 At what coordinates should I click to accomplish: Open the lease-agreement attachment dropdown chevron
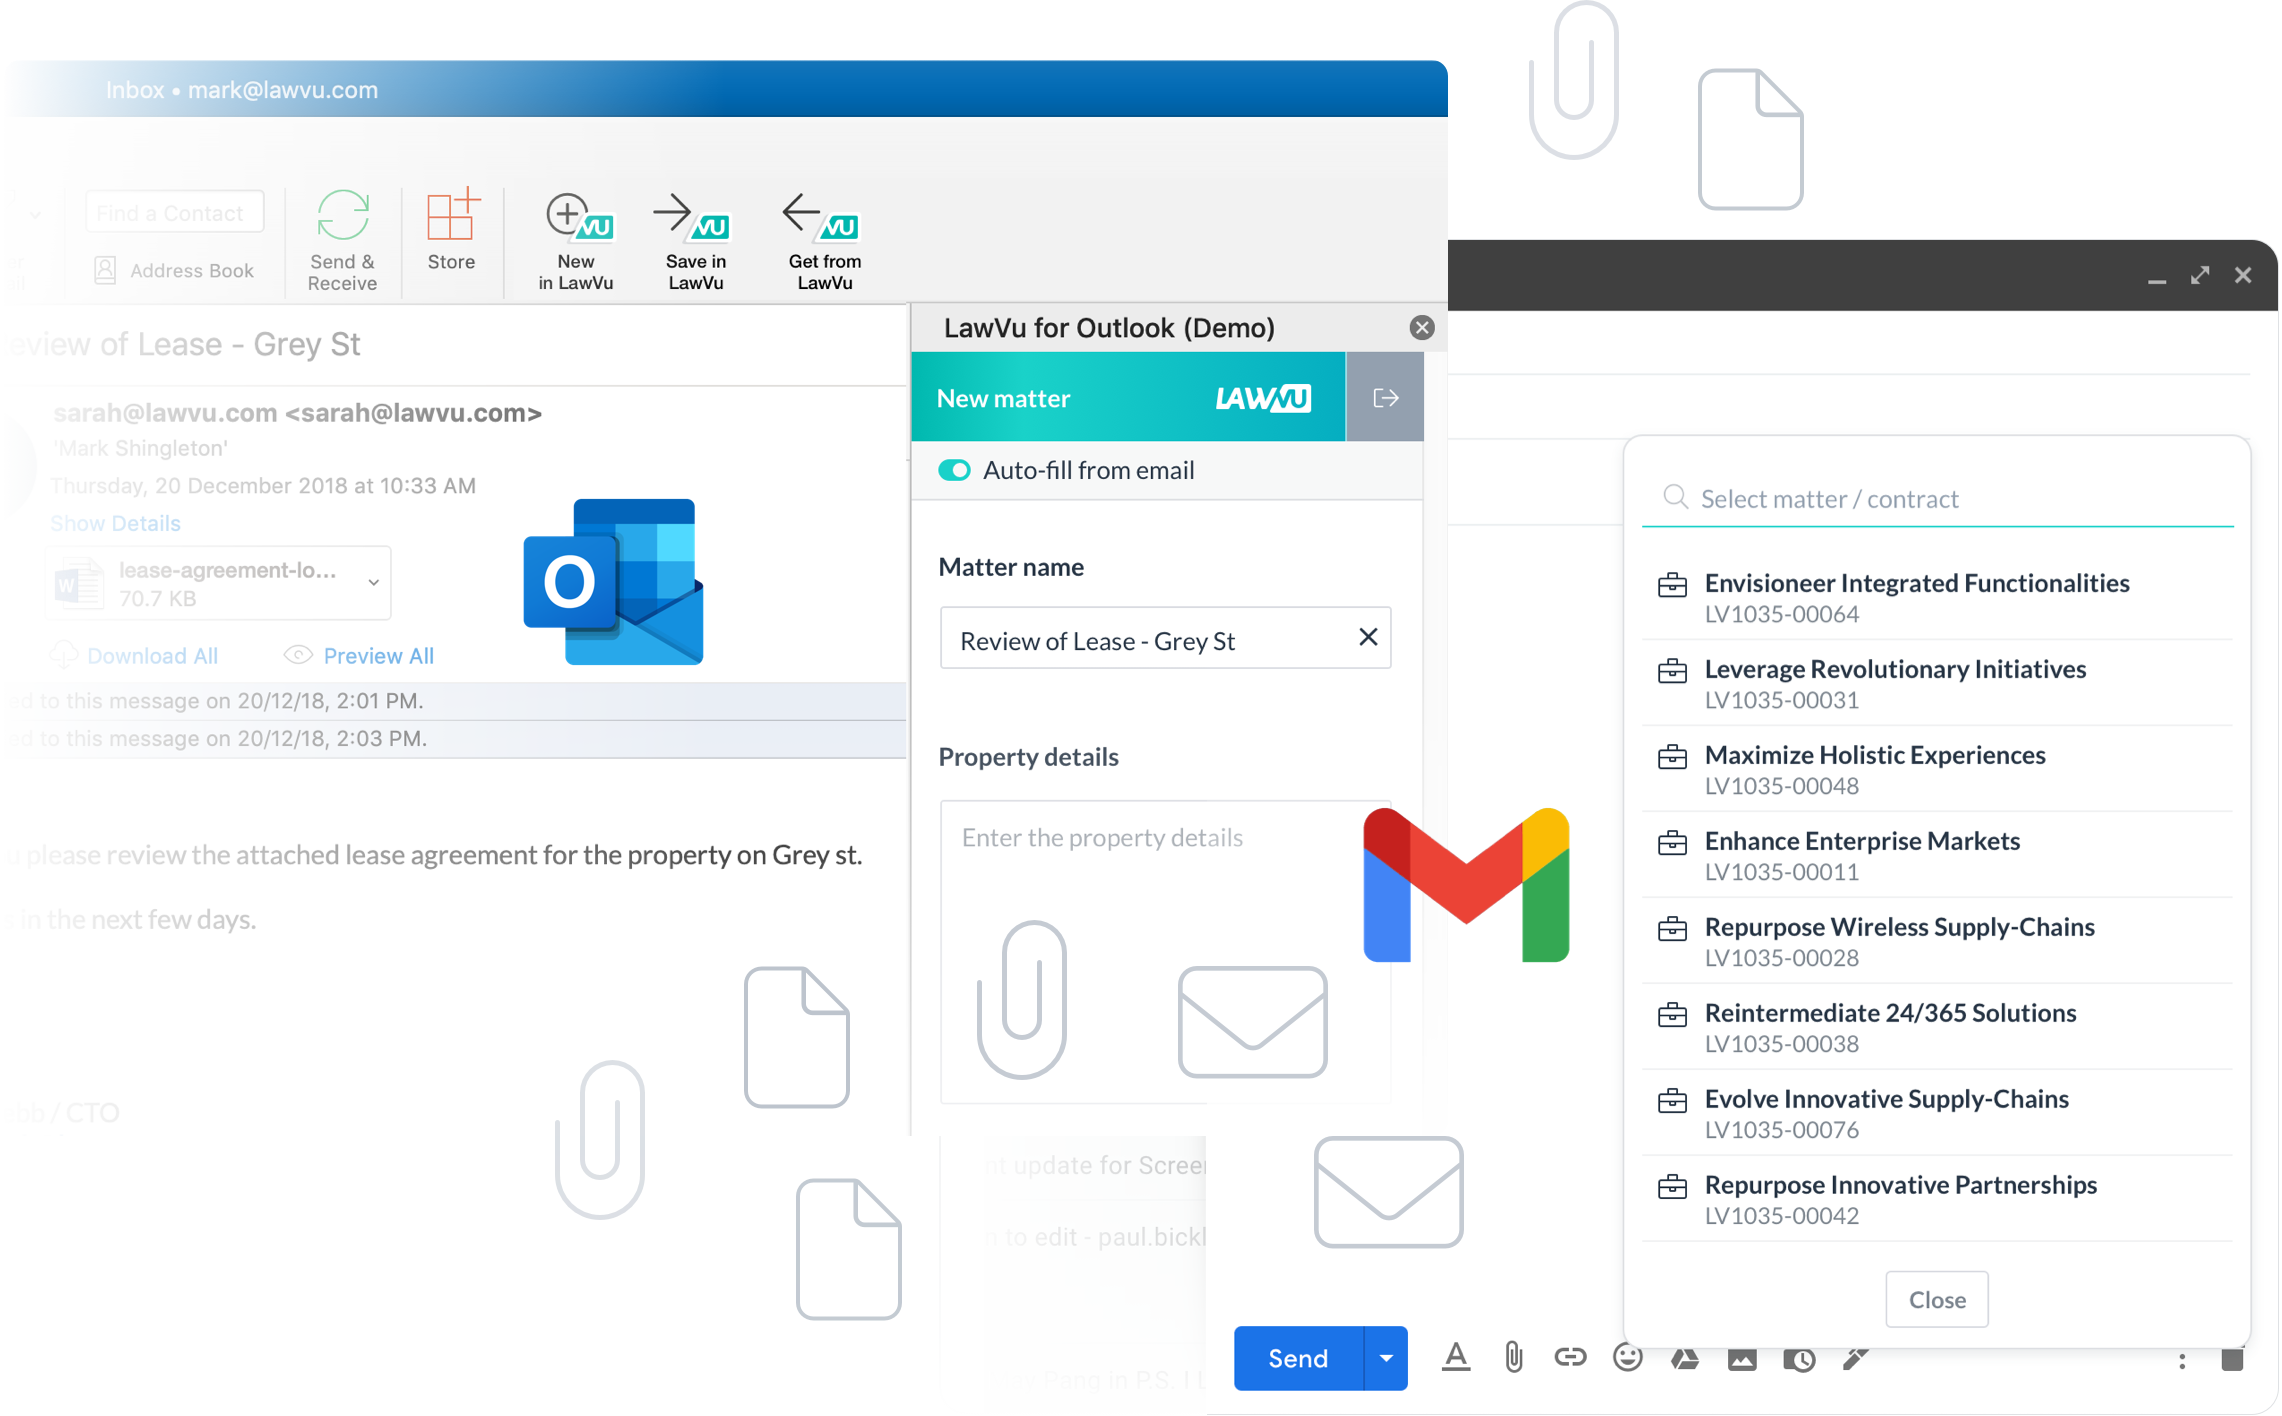coord(373,582)
